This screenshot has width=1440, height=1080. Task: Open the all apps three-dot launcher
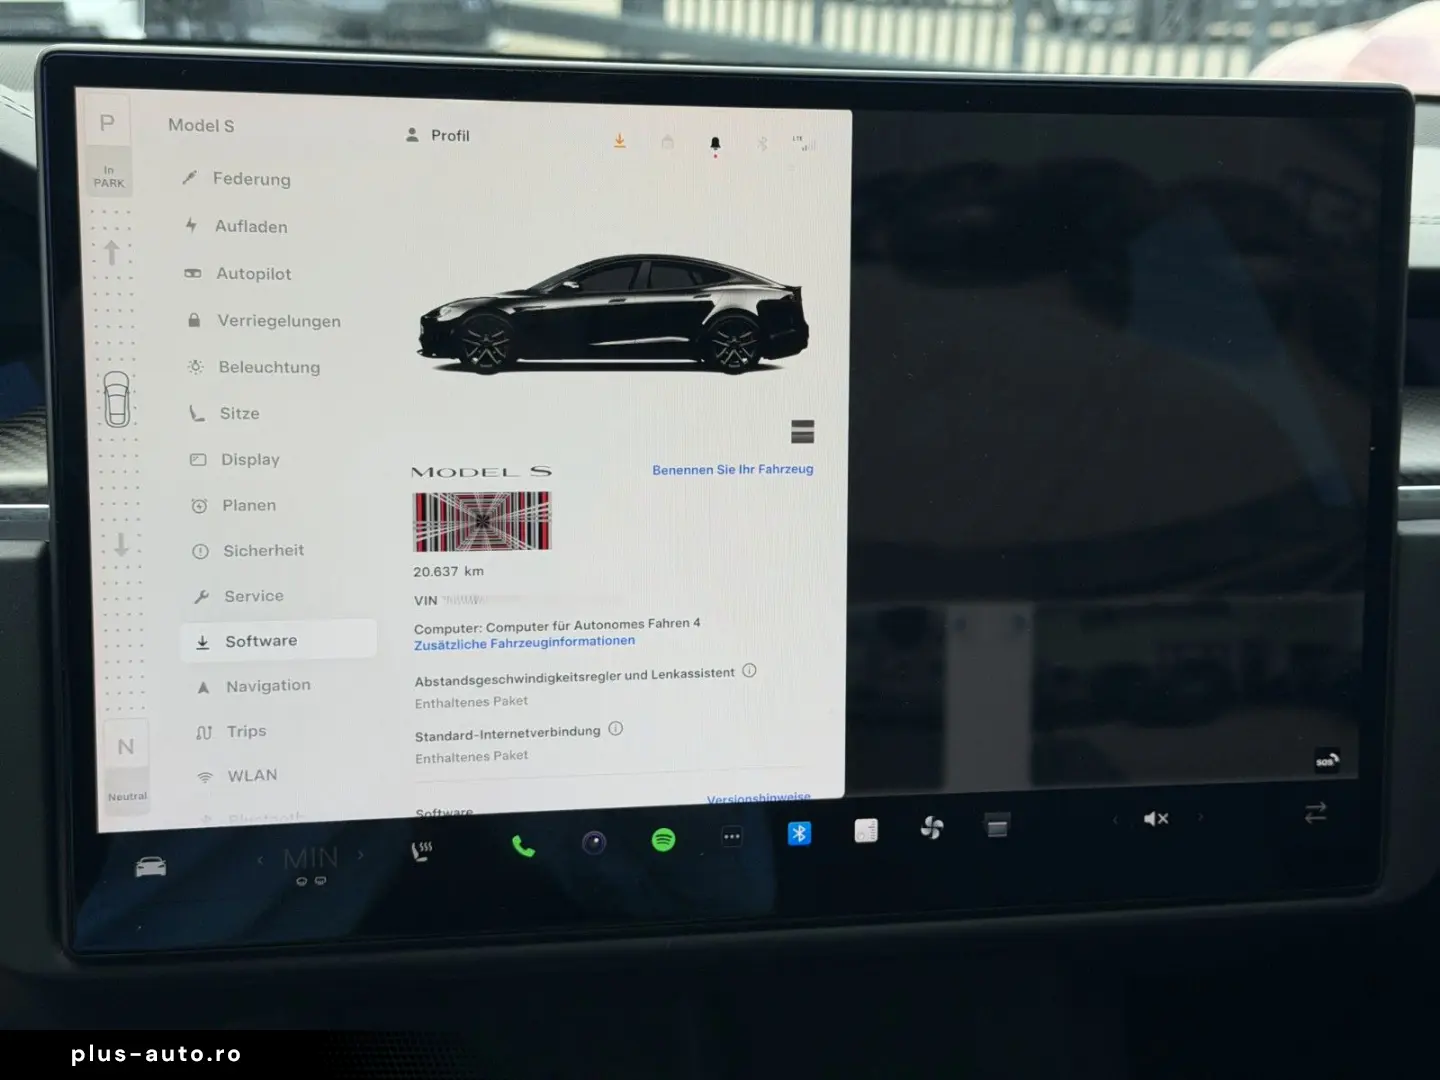(x=732, y=837)
